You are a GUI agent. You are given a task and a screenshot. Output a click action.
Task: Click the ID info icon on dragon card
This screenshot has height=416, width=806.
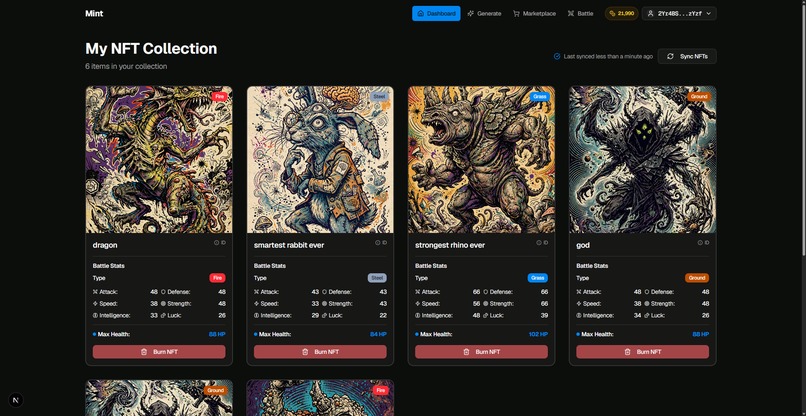tap(216, 242)
